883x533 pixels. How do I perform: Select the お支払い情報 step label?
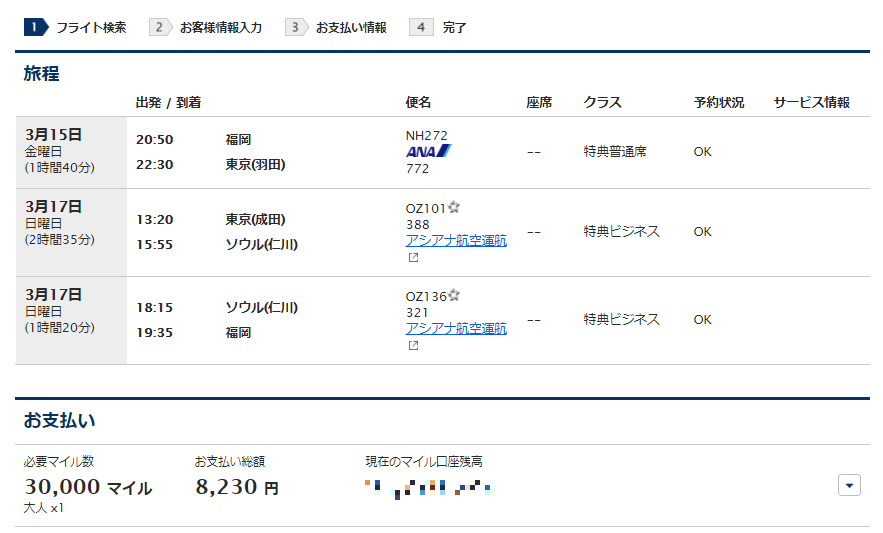351,27
